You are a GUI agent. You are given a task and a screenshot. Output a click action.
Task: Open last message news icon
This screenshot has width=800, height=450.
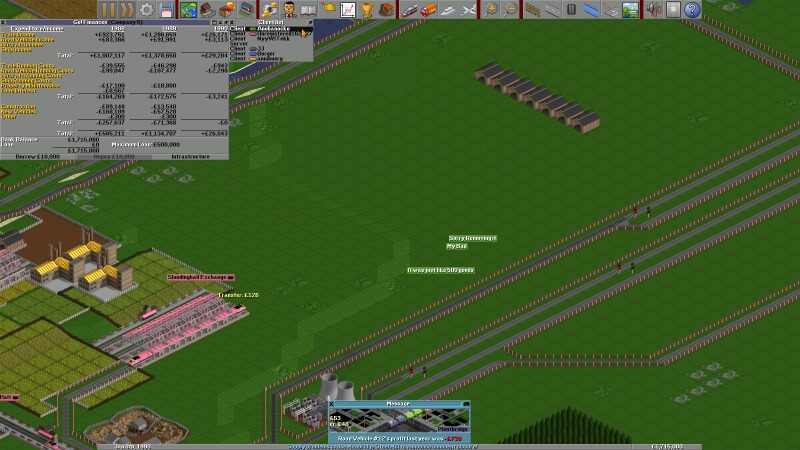point(672,9)
